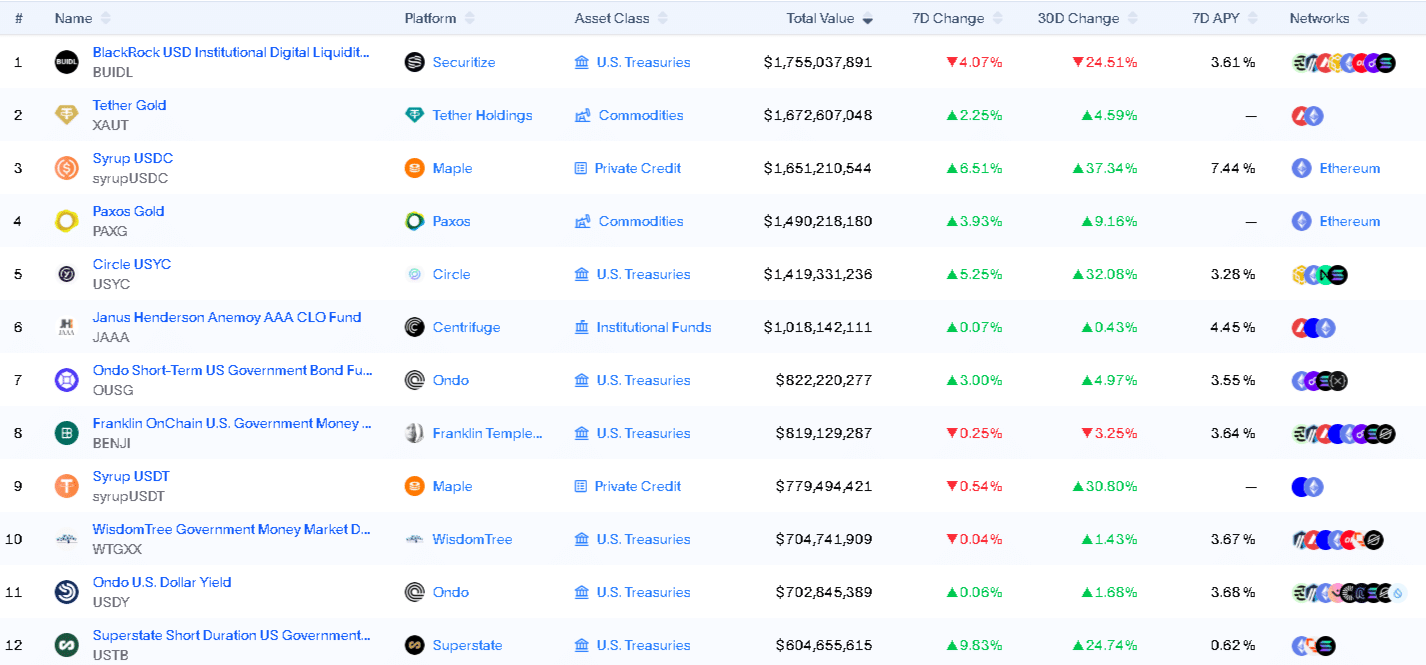
Task: Open Janus Henderson Anemoy AAA CLO Fund
Action: tap(227, 317)
